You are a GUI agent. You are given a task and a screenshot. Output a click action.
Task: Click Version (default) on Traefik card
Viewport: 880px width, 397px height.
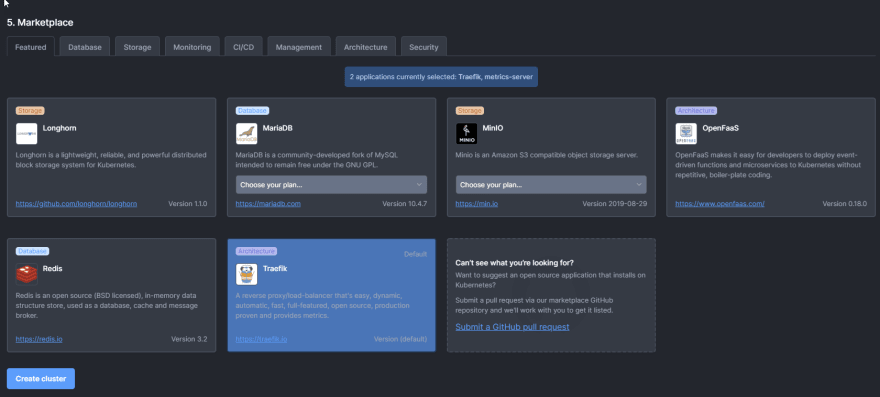[400, 339]
